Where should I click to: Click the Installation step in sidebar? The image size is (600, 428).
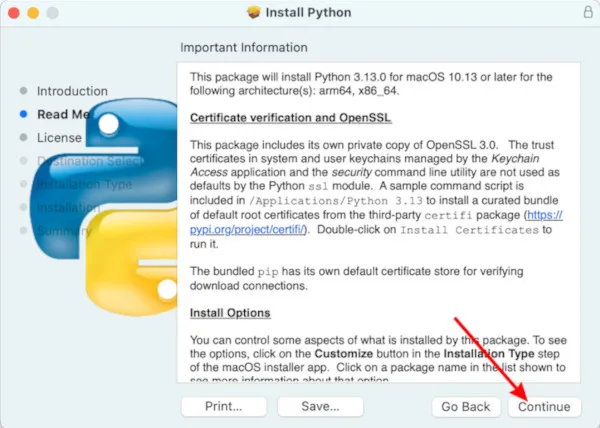[68, 207]
